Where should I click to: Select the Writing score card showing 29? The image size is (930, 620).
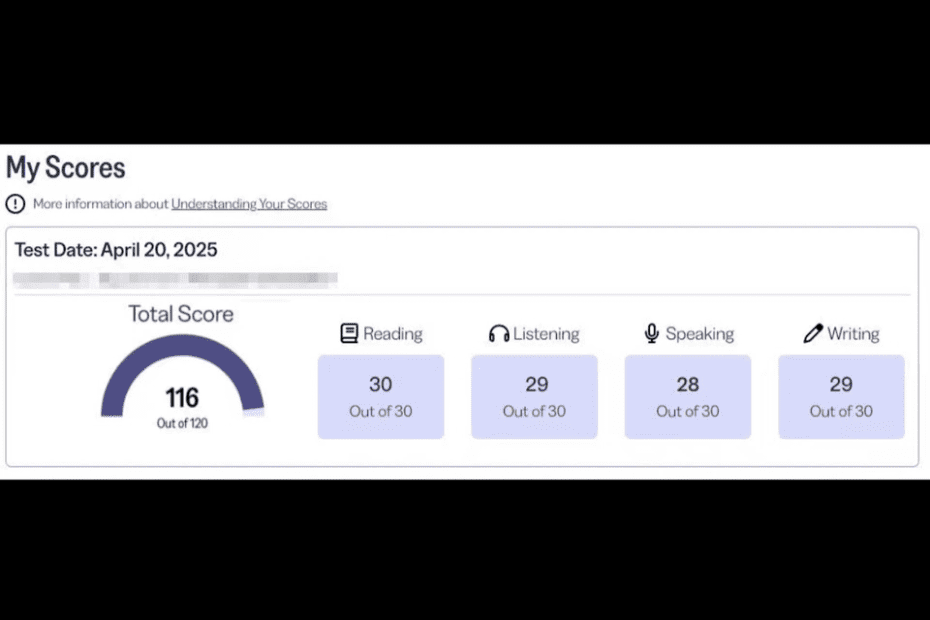point(842,397)
